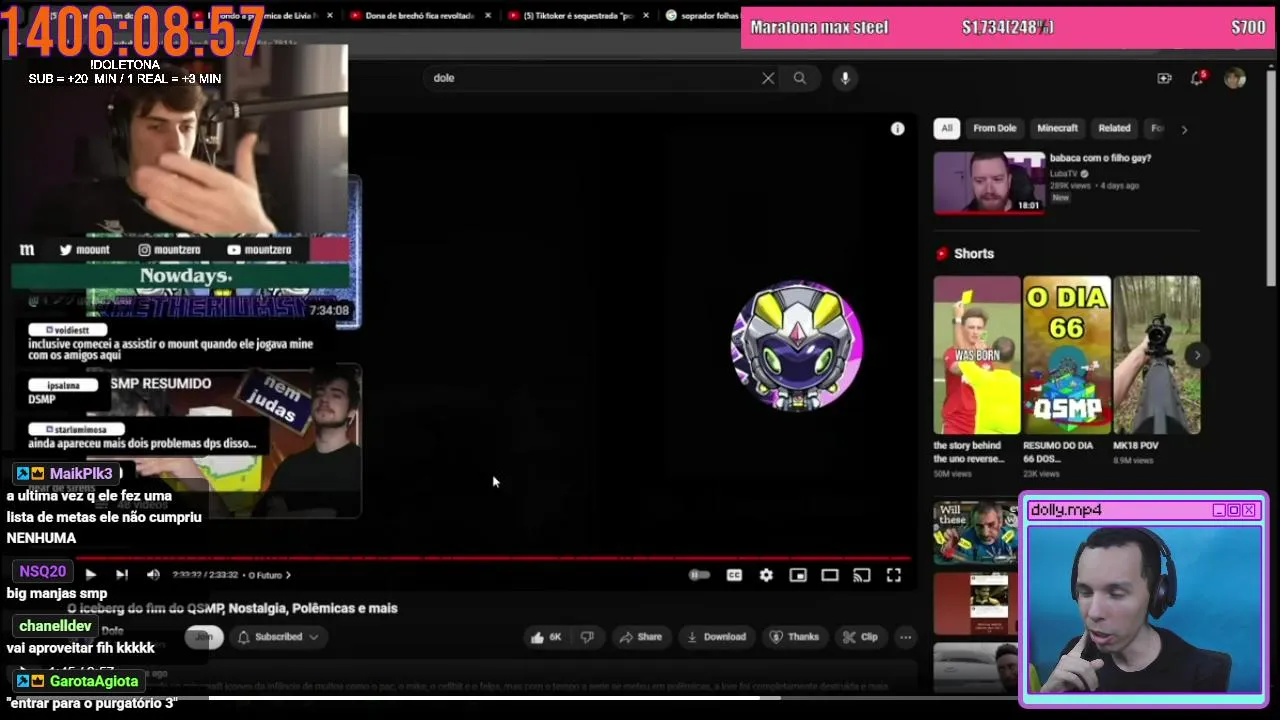Click the Instagram 'mountzero' overlay handle

click(x=169, y=250)
